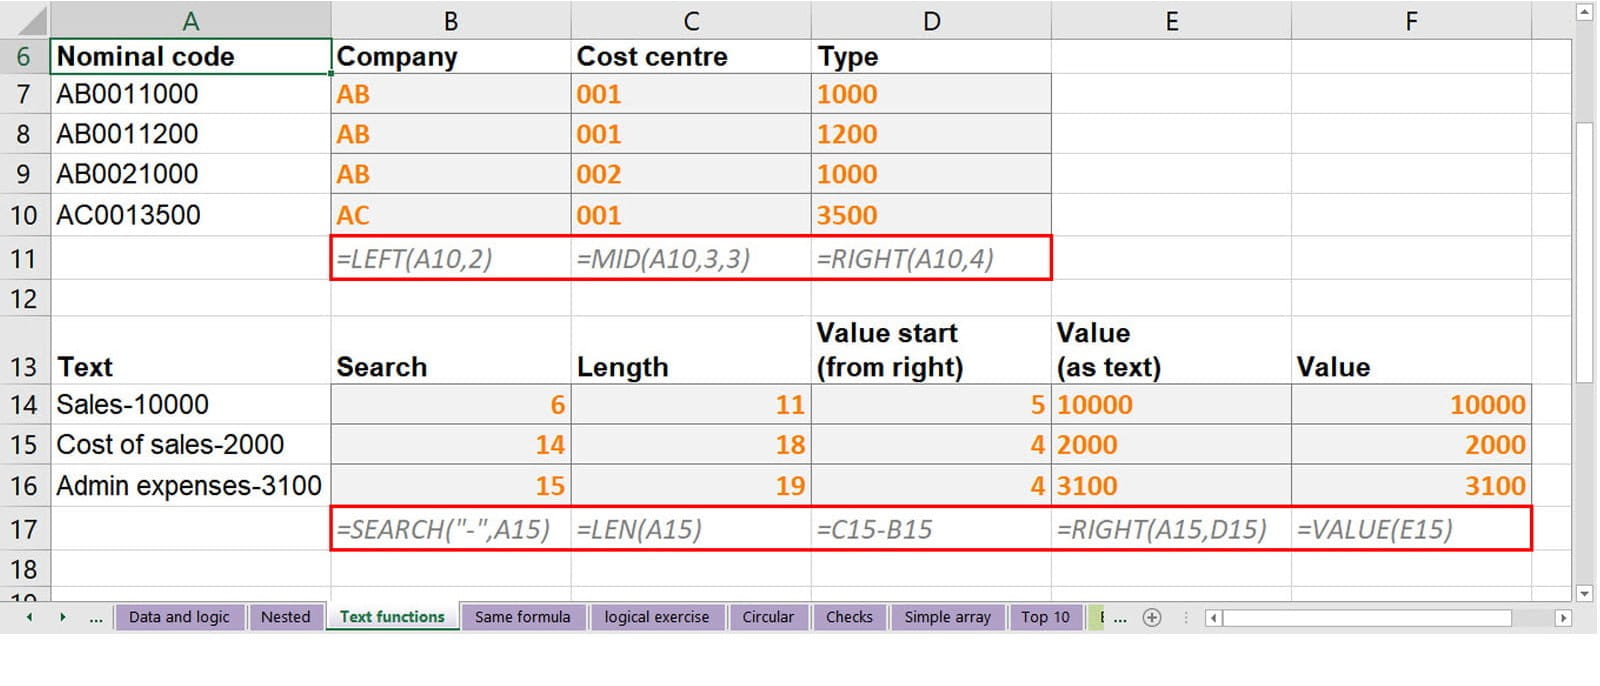This screenshot has height=686, width=1600.
Task: Switch to the Data and logic sheet
Action: 179,617
